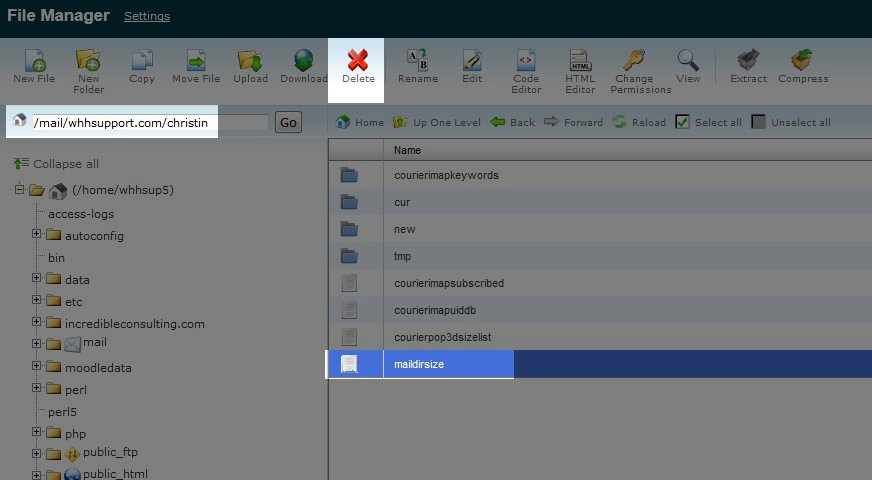Screen dimensions: 872x480
Task: Click the Delete red X icon
Action: click(x=357, y=60)
